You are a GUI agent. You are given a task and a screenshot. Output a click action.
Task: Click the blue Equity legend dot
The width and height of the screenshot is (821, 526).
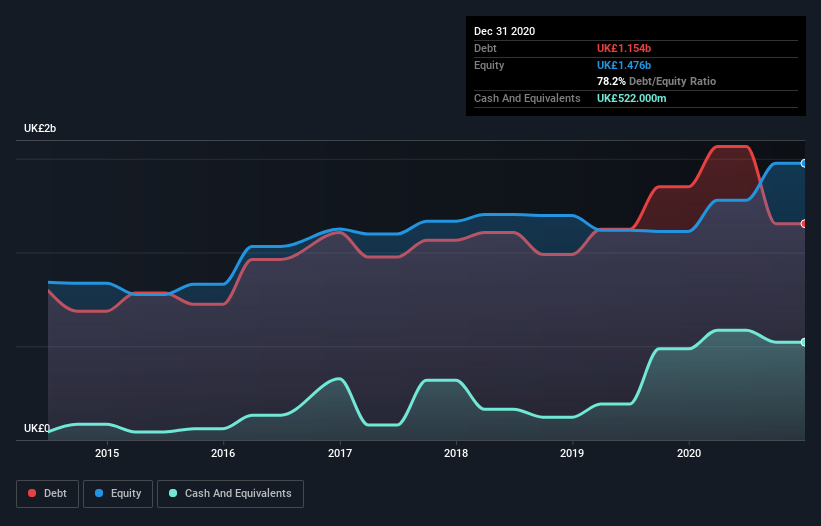click(98, 493)
